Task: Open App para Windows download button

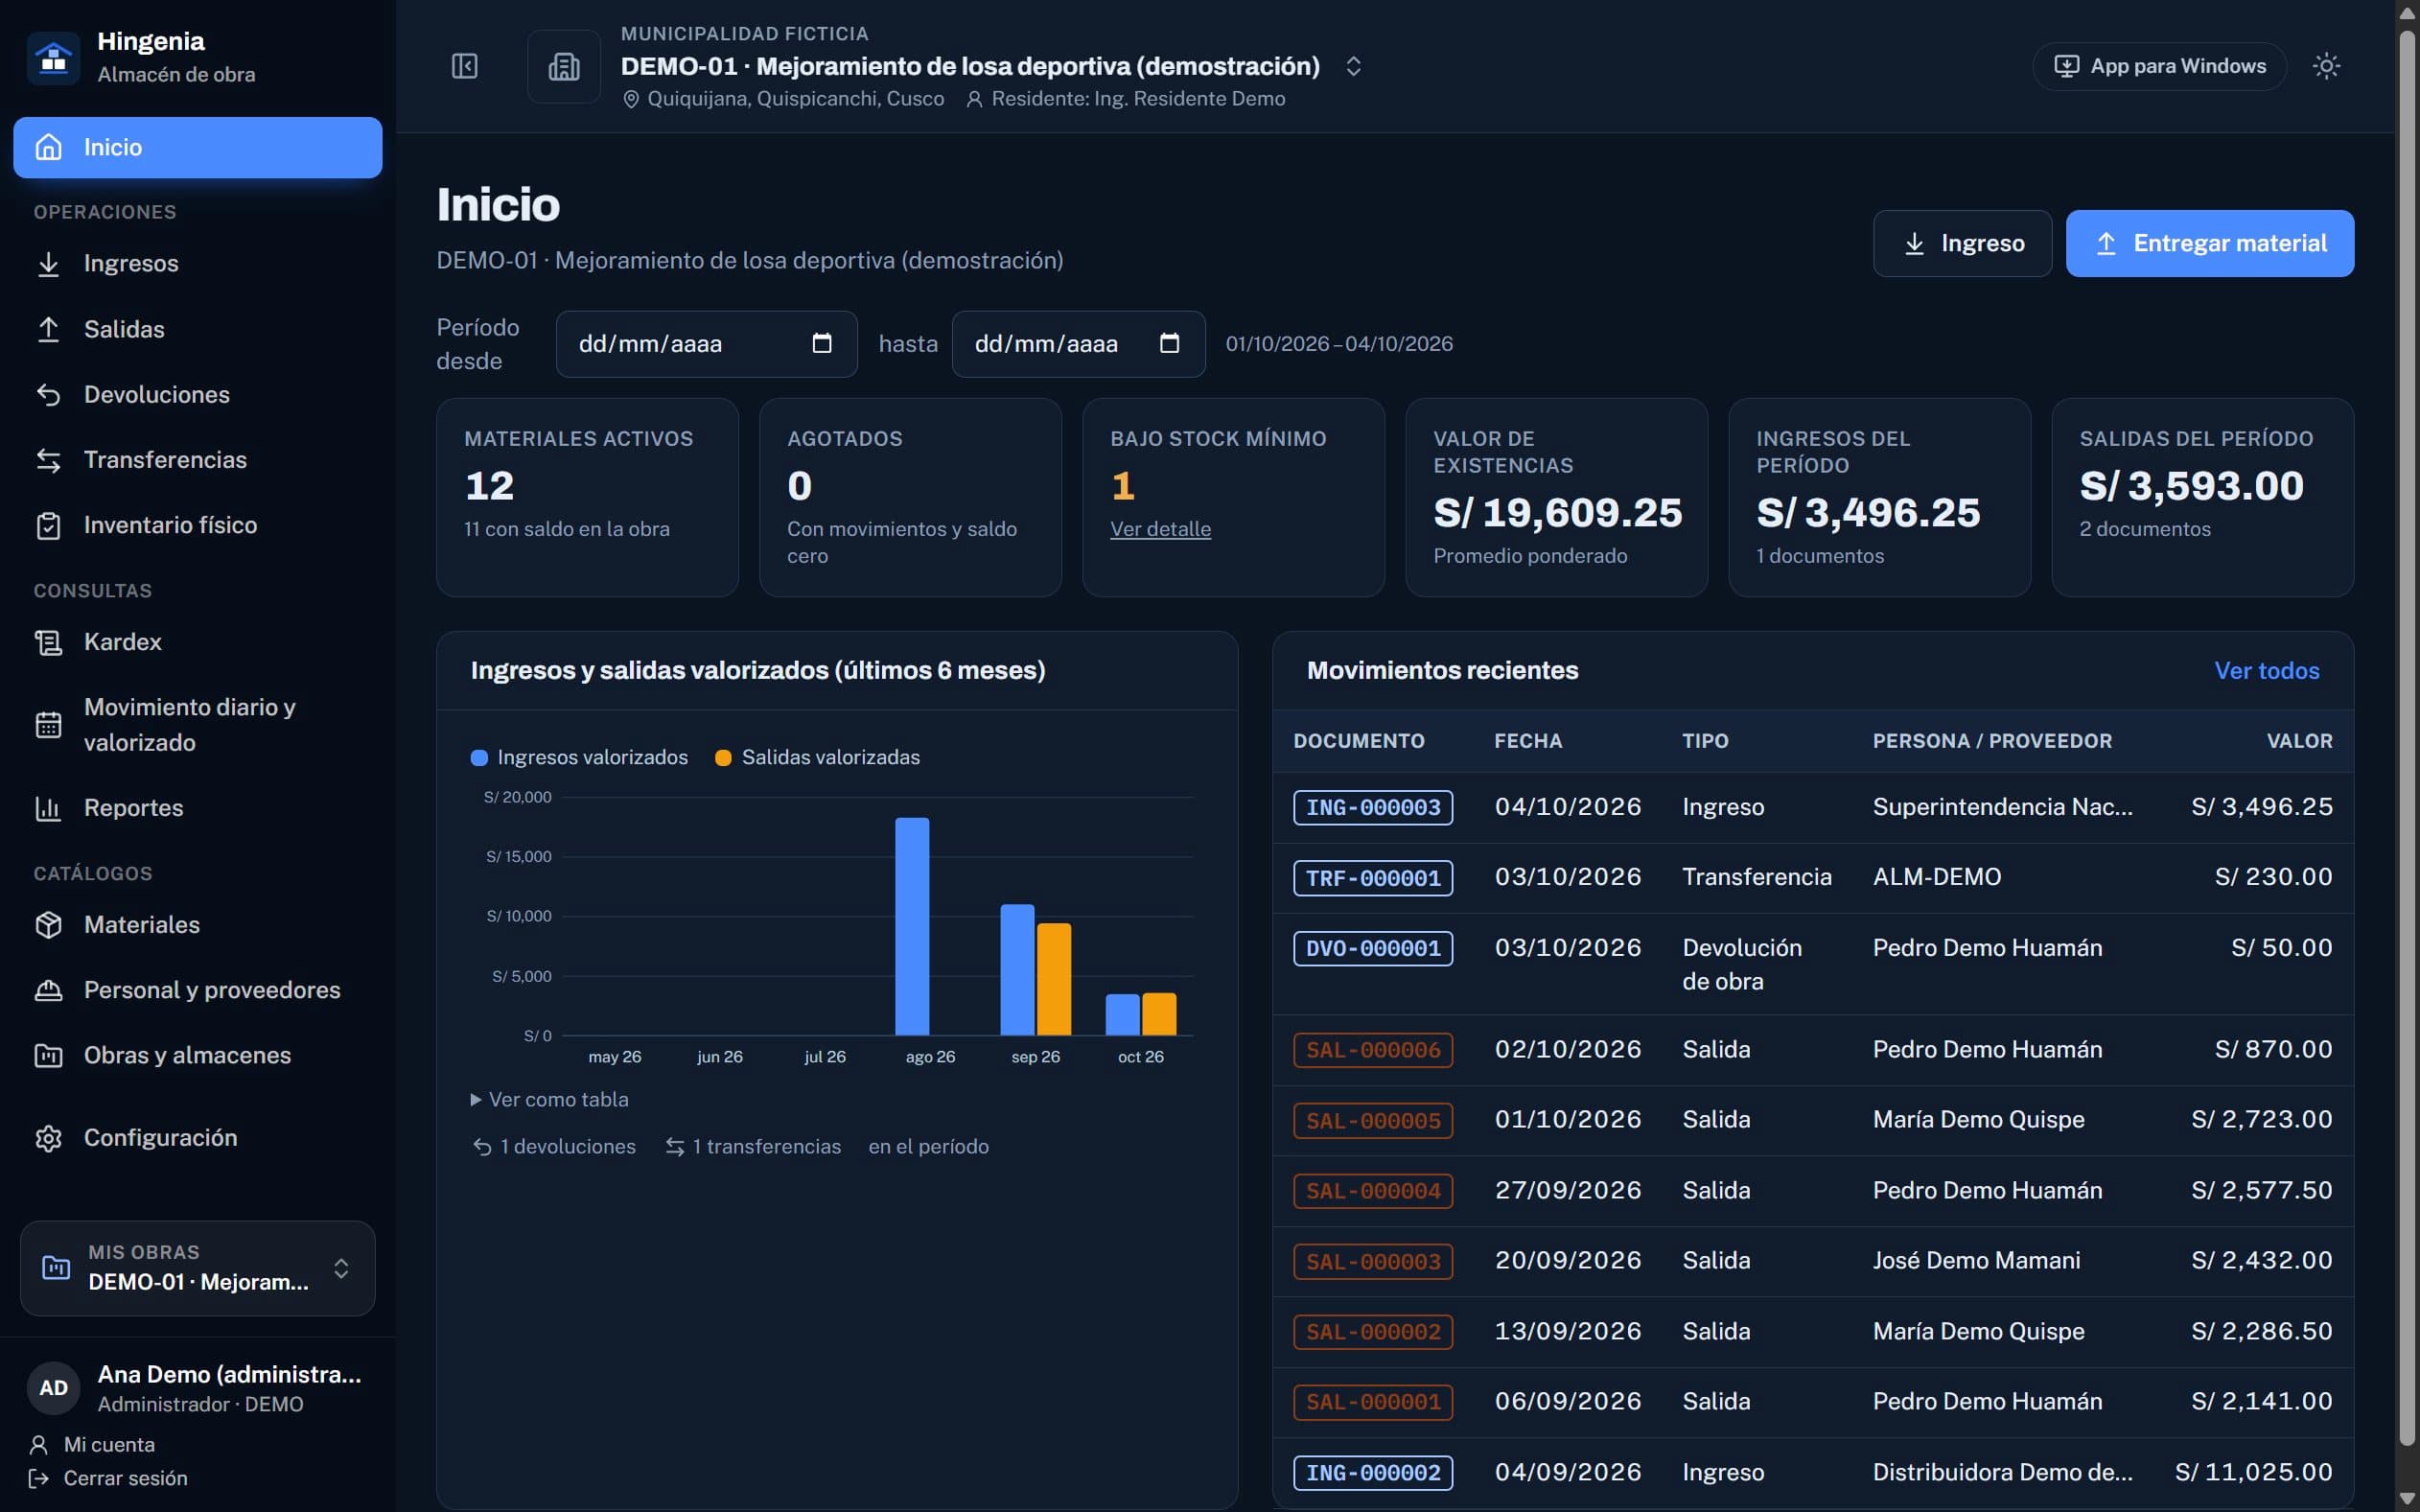Action: pyautogui.click(x=2159, y=66)
